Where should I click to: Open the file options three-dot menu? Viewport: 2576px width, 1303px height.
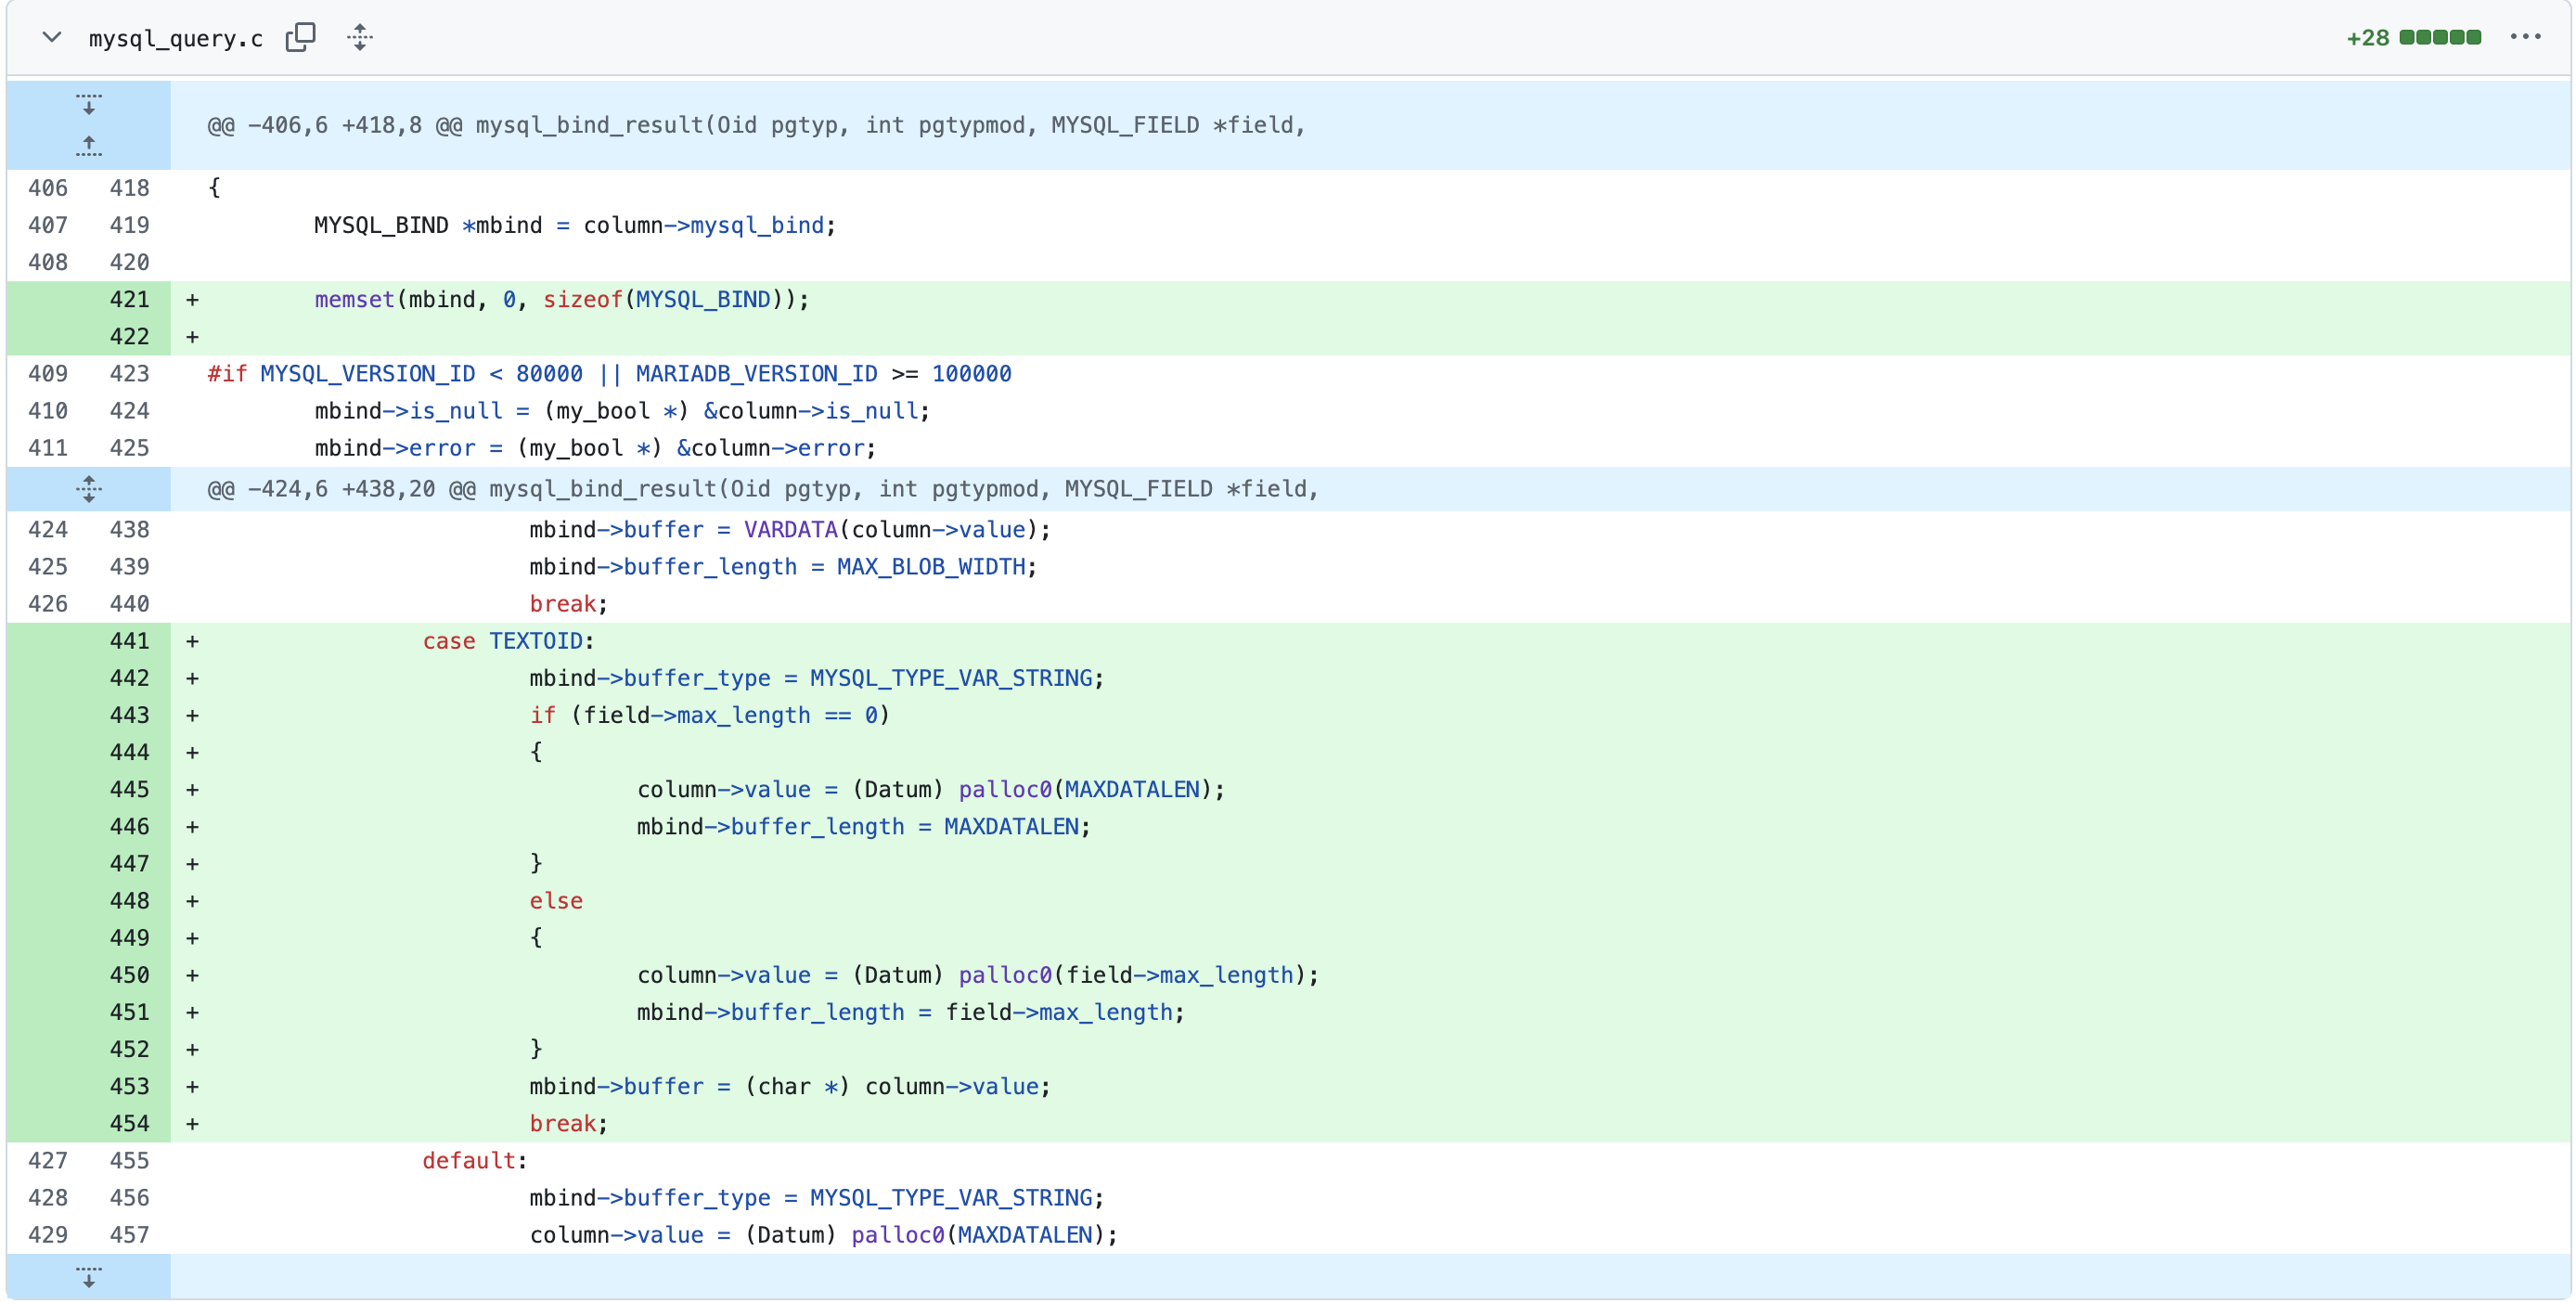tap(2524, 38)
